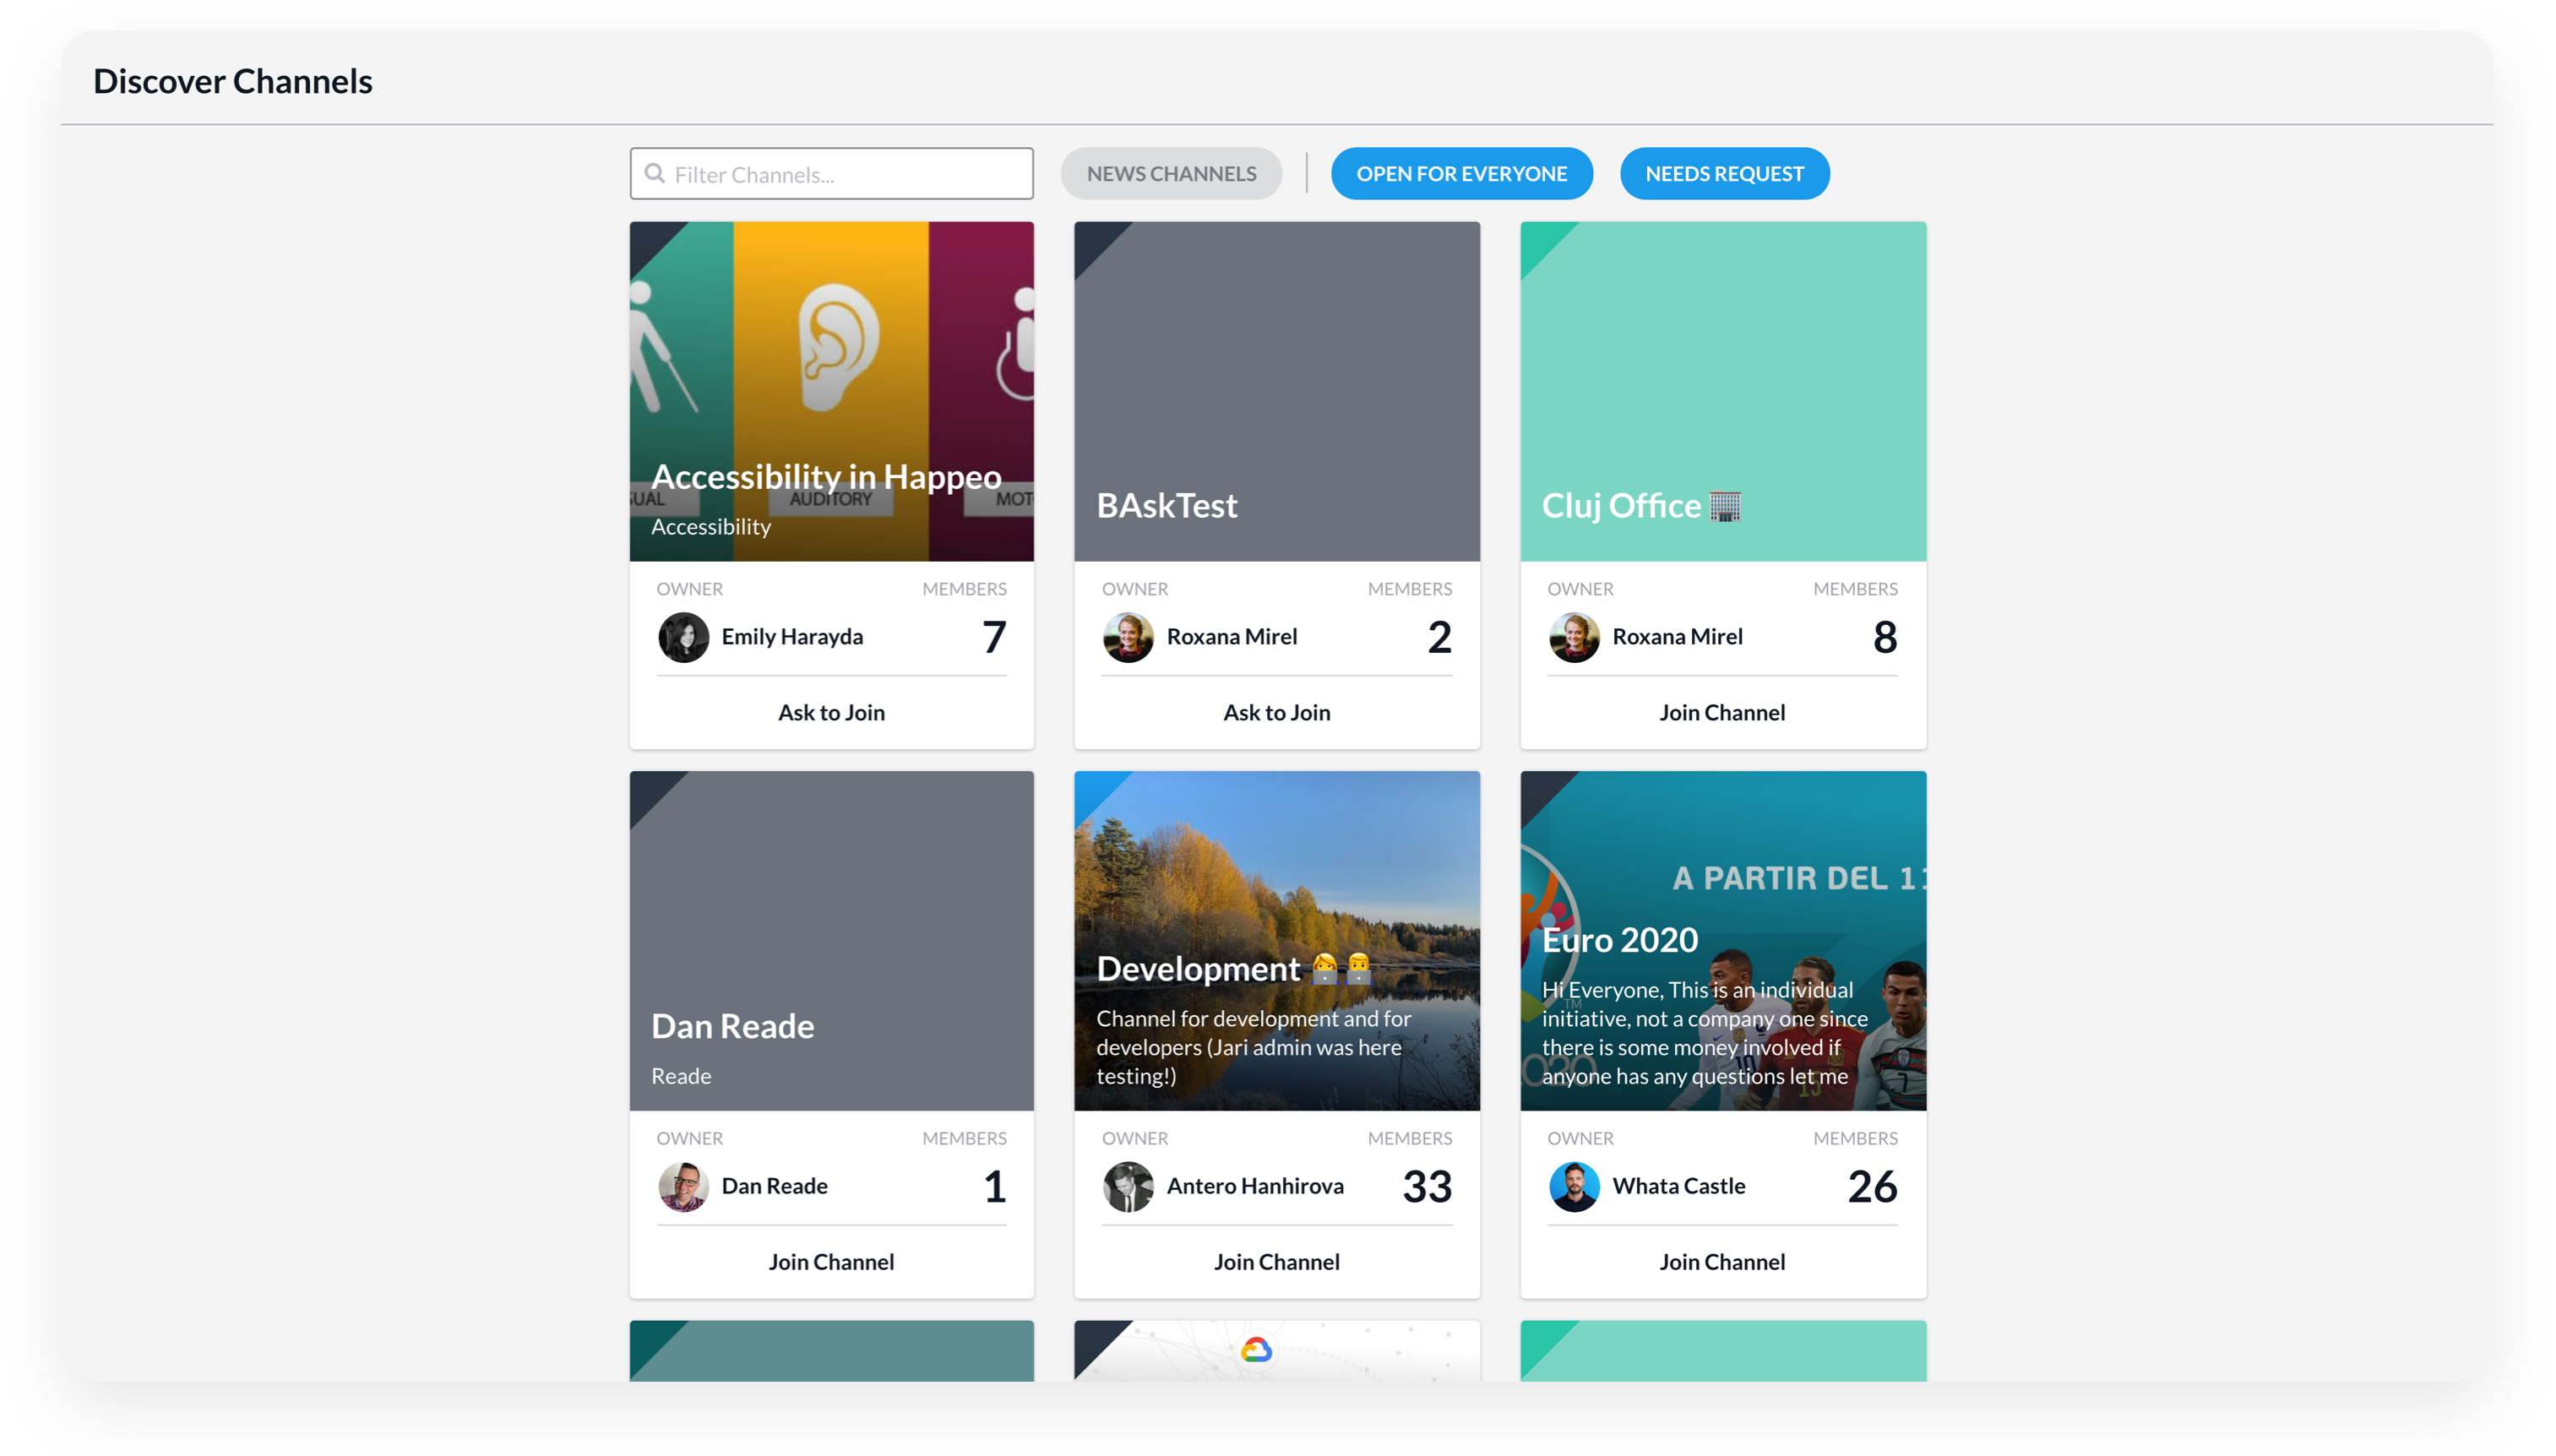The width and height of the screenshot is (2556, 1456).
Task: Click Emily Harayda's owner avatar
Action: (x=683, y=637)
